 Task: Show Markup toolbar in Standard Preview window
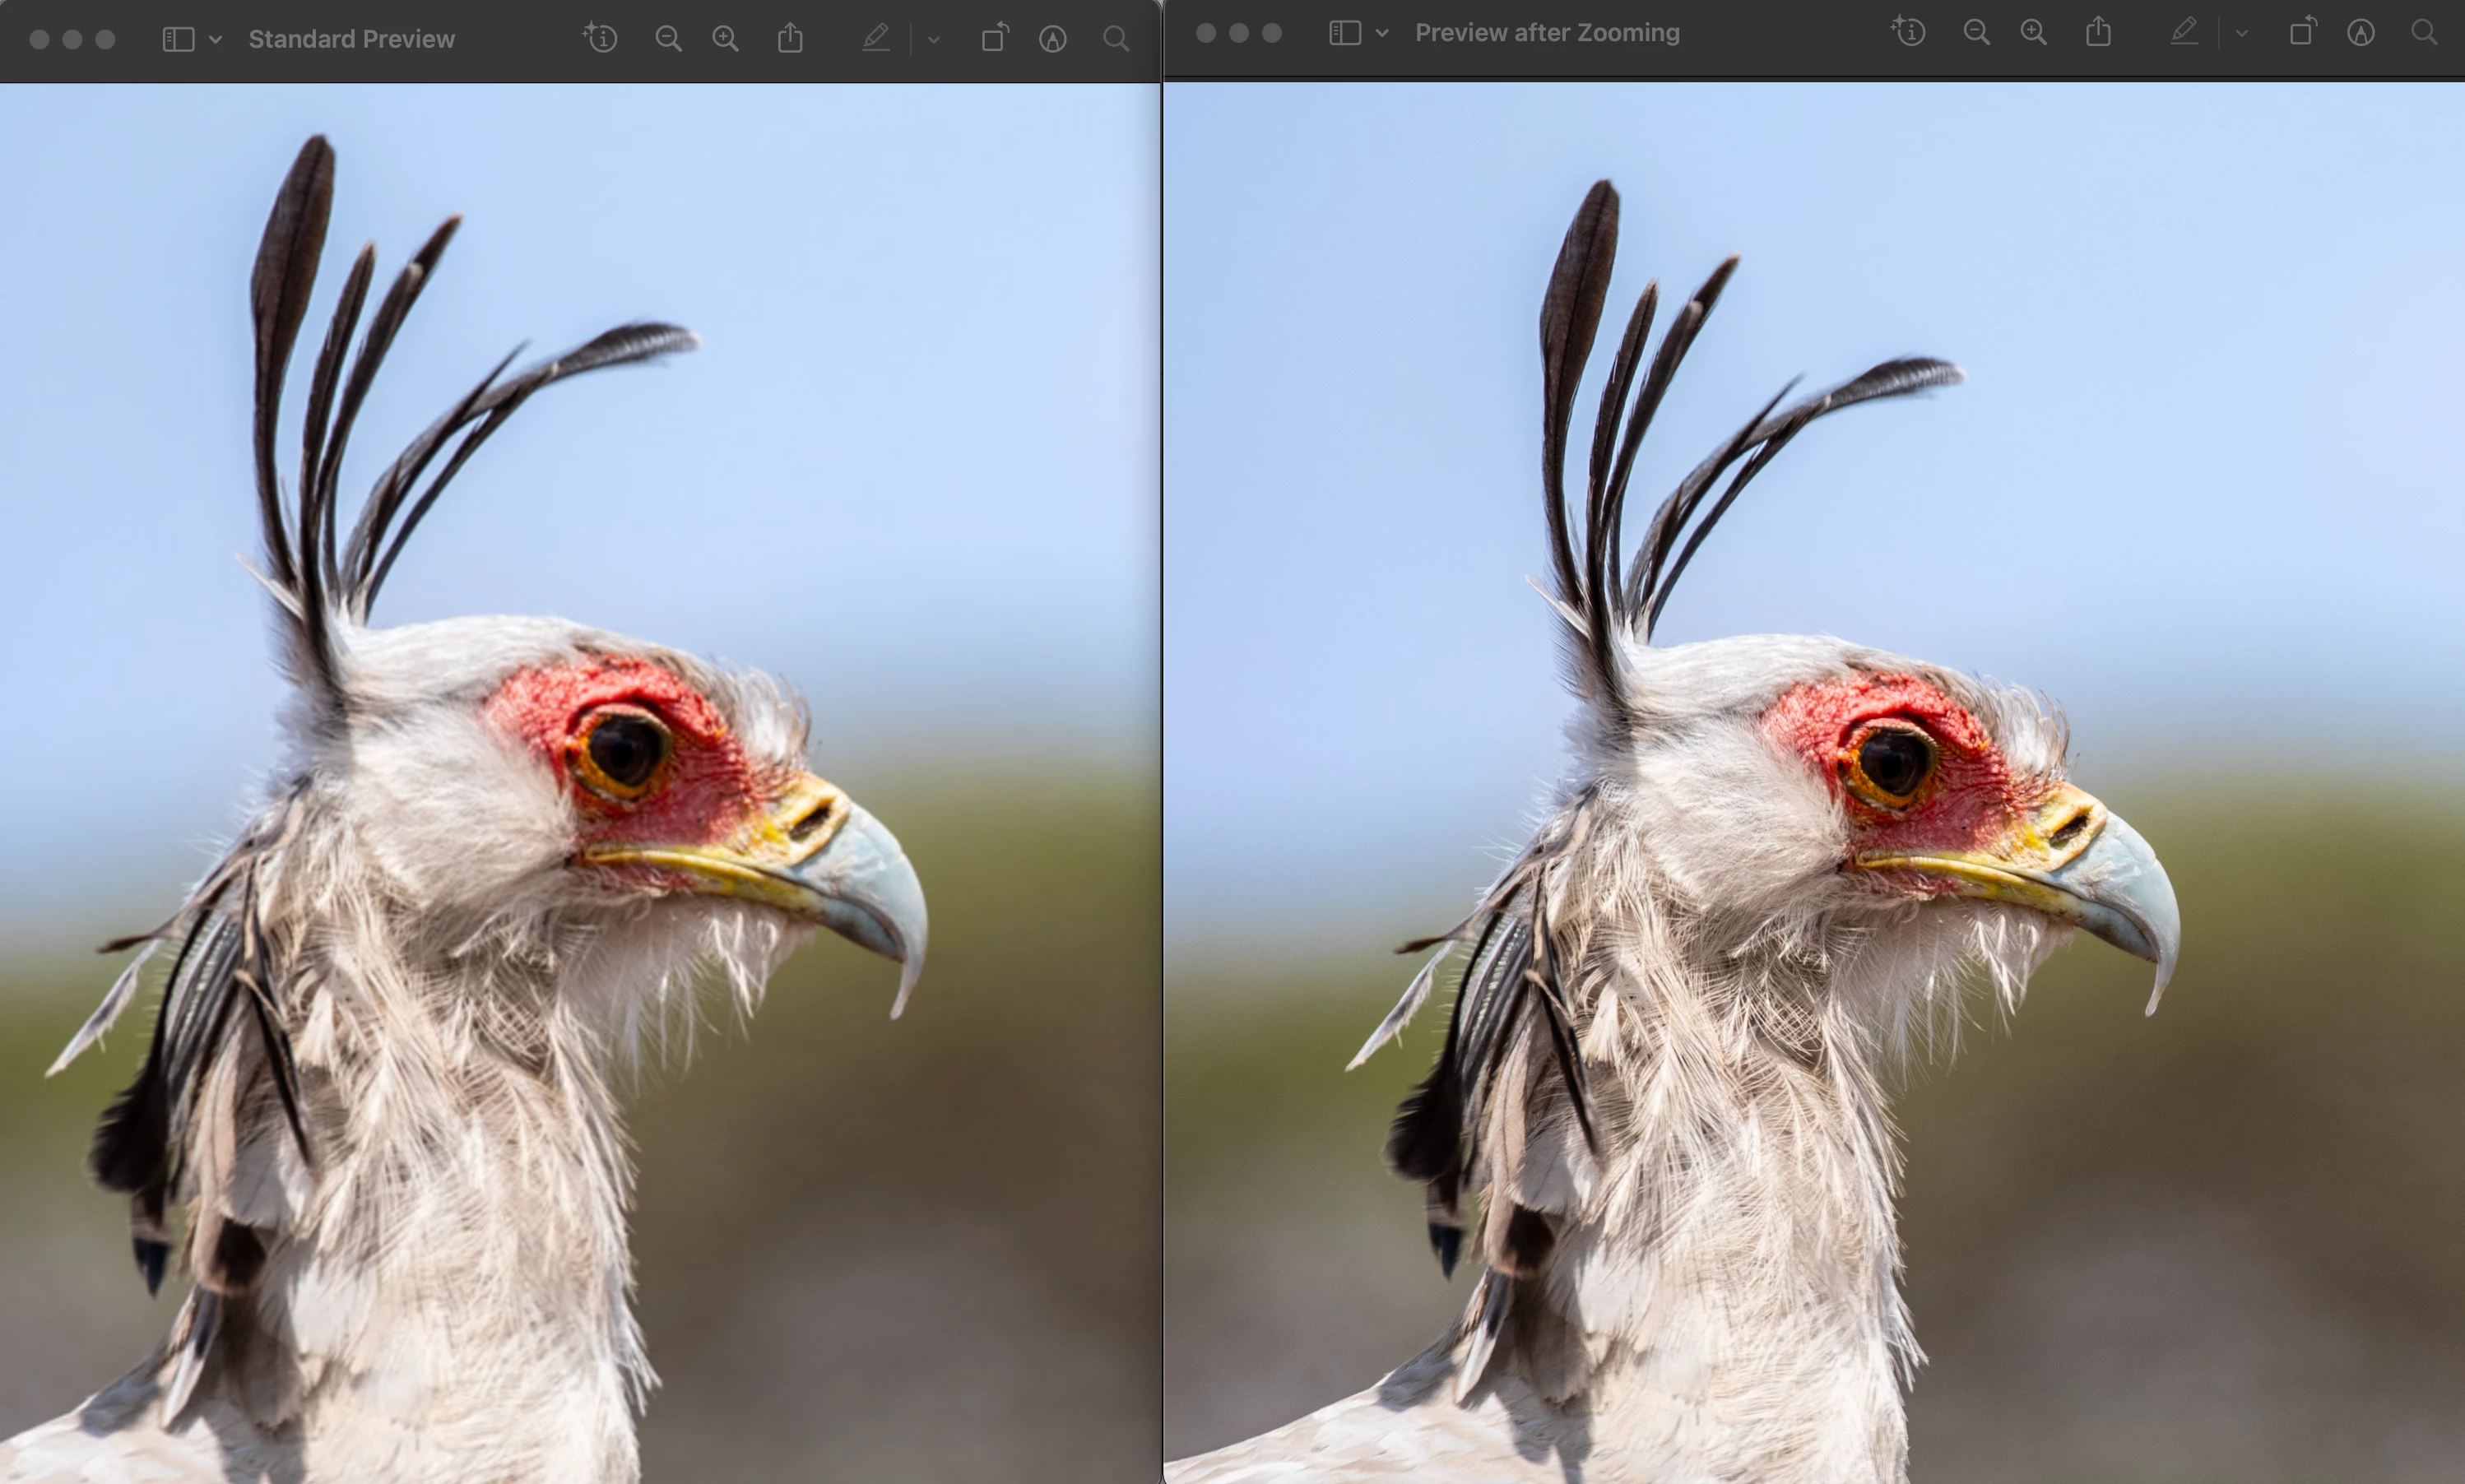1052,39
